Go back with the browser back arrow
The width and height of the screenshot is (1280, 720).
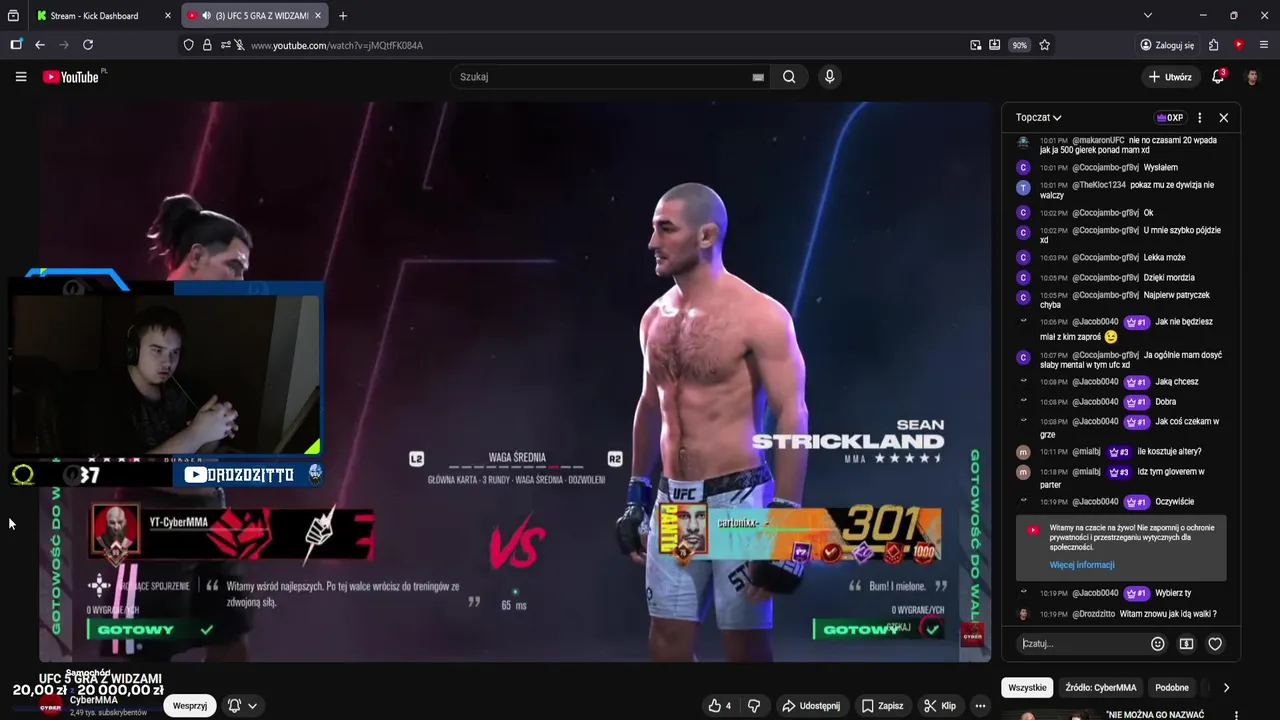click(x=39, y=45)
